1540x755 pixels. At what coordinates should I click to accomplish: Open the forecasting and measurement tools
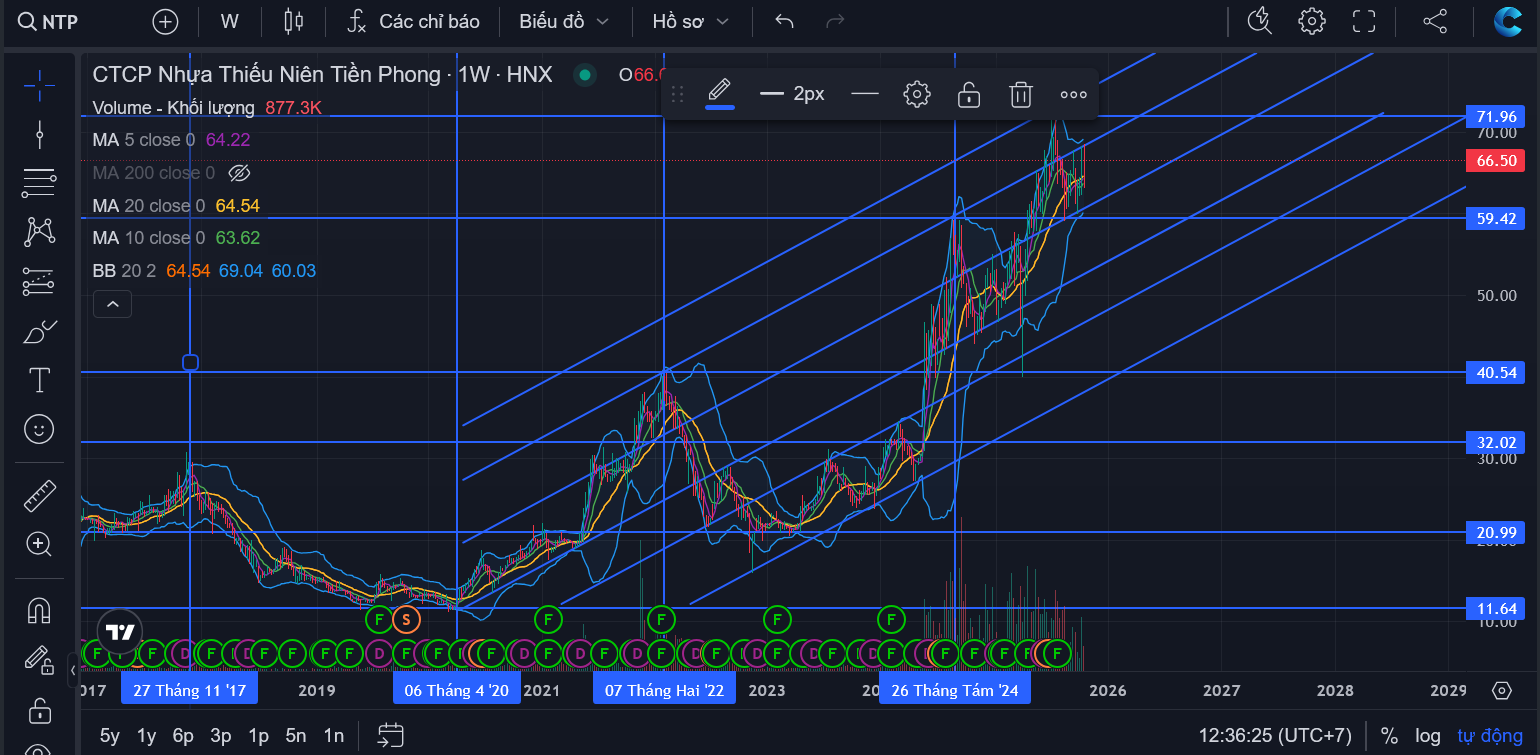point(39,282)
